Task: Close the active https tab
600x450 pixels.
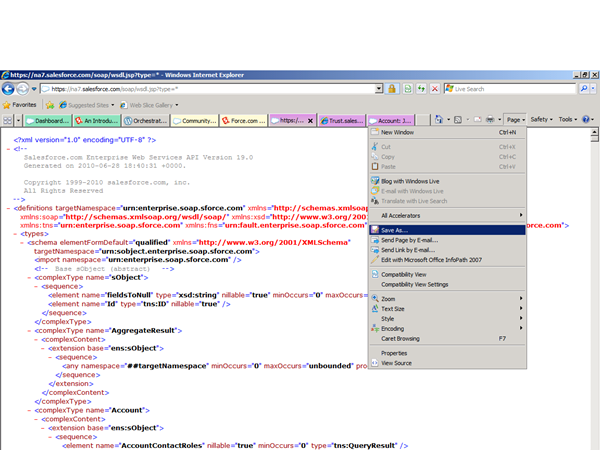Action: (x=310, y=121)
